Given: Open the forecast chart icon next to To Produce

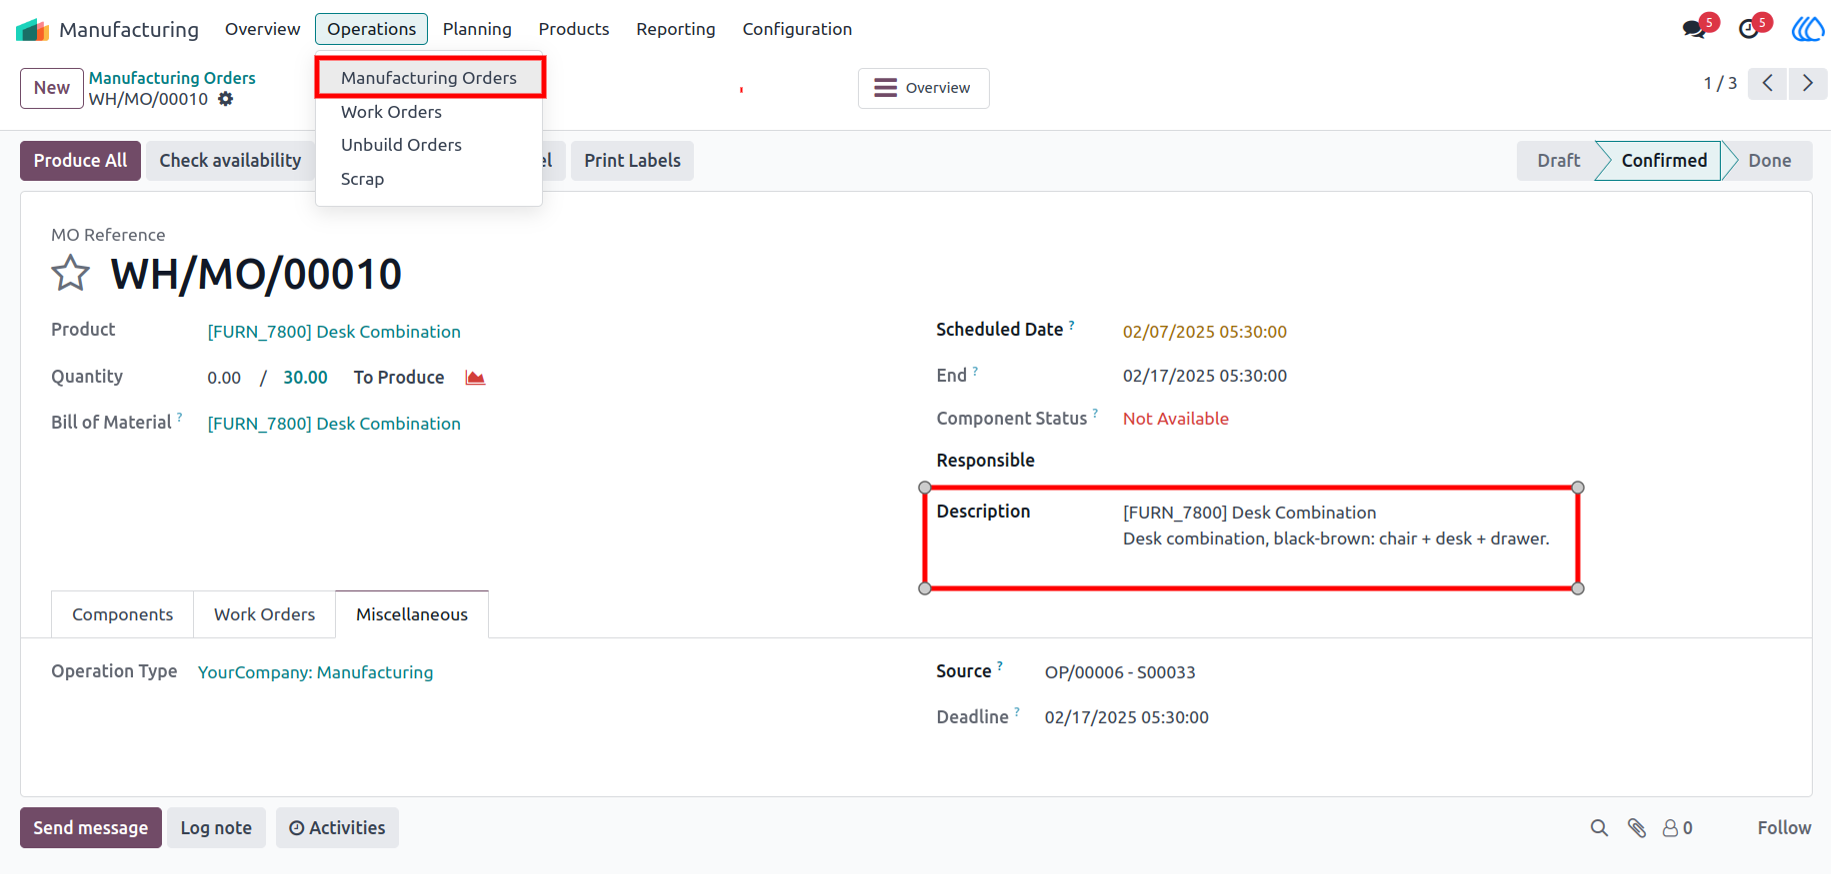Looking at the screenshot, I should 475,377.
